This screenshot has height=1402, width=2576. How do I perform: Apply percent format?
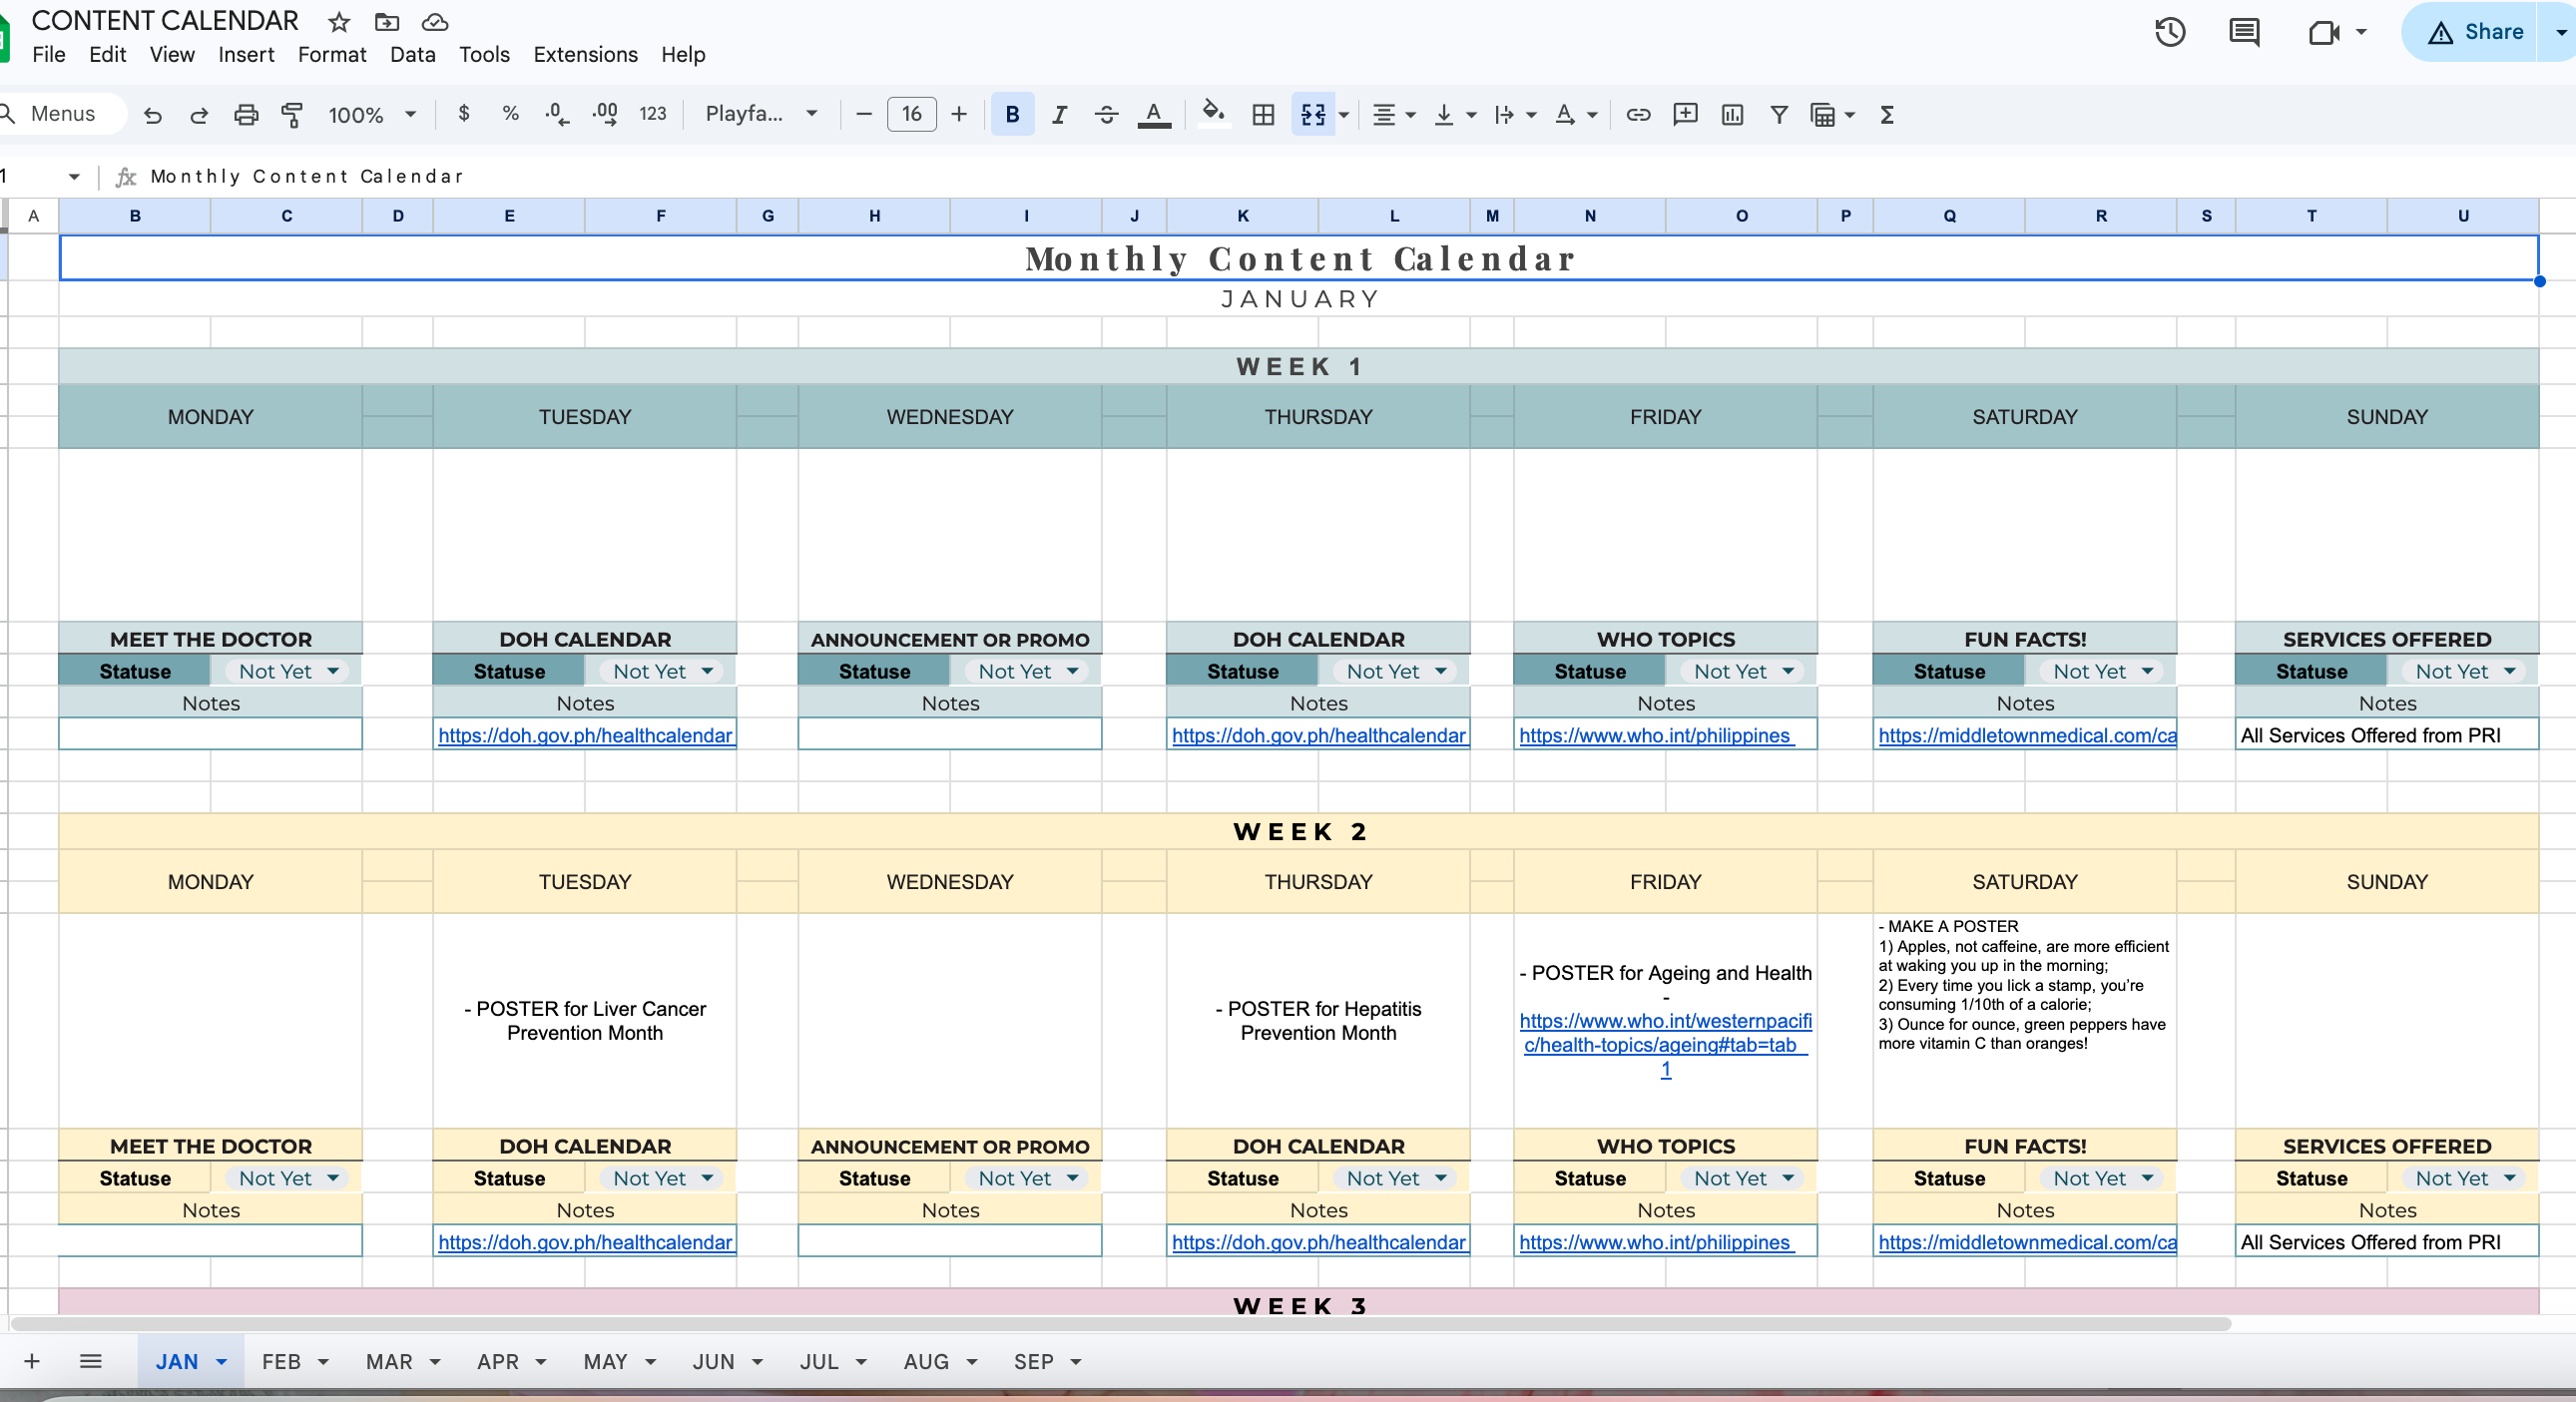tap(510, 114)
